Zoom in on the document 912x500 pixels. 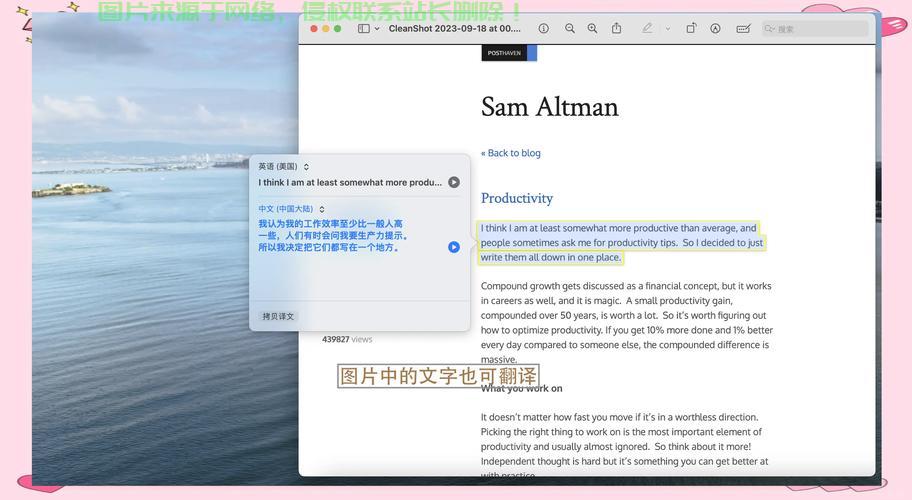[592, 28]
